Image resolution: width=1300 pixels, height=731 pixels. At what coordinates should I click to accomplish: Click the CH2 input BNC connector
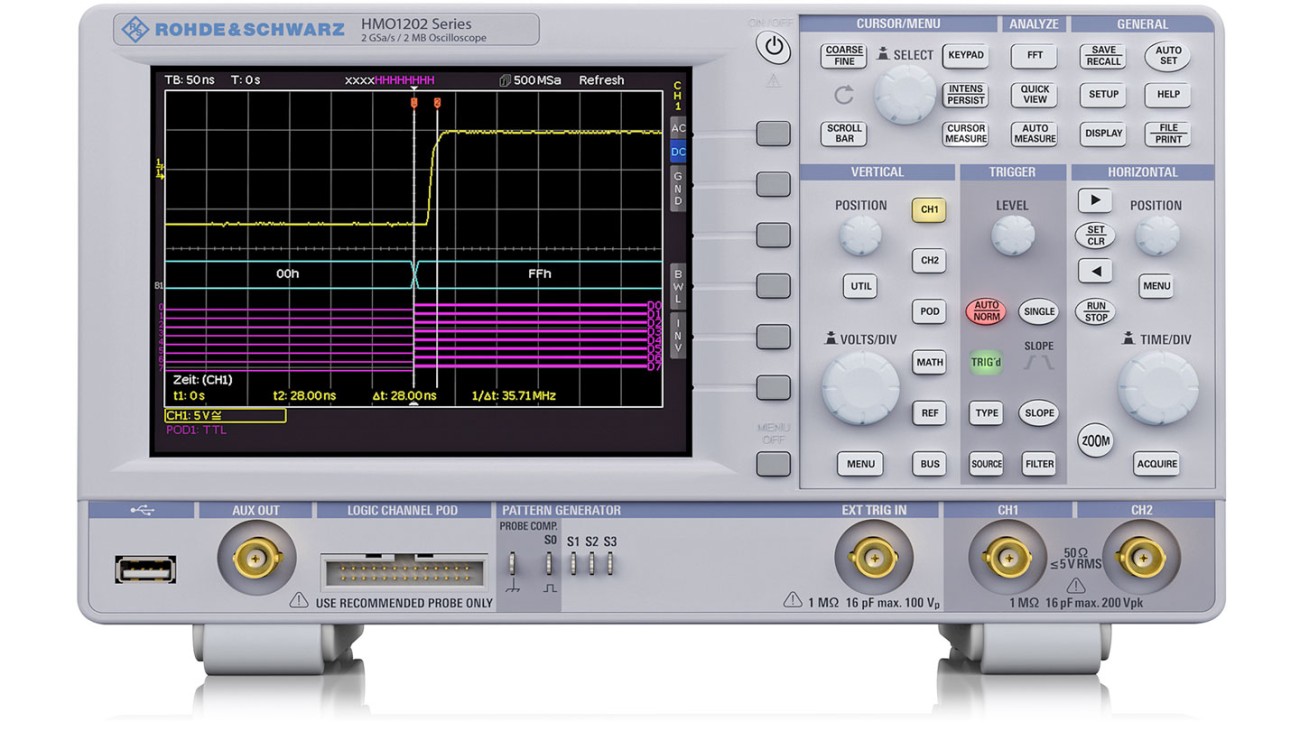tap(1141, 558)
